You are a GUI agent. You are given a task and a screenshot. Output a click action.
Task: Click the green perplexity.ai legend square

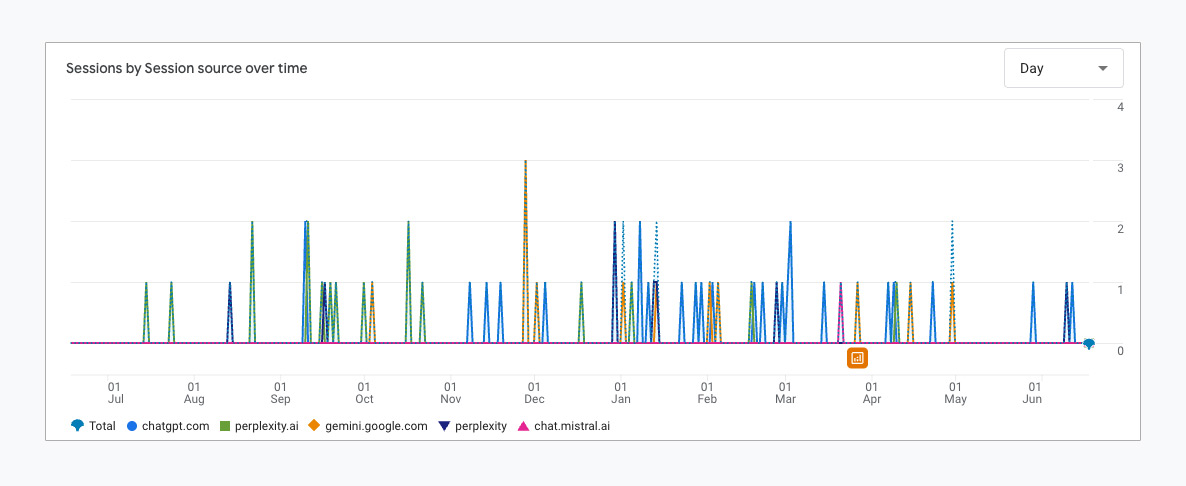point(225,426)
